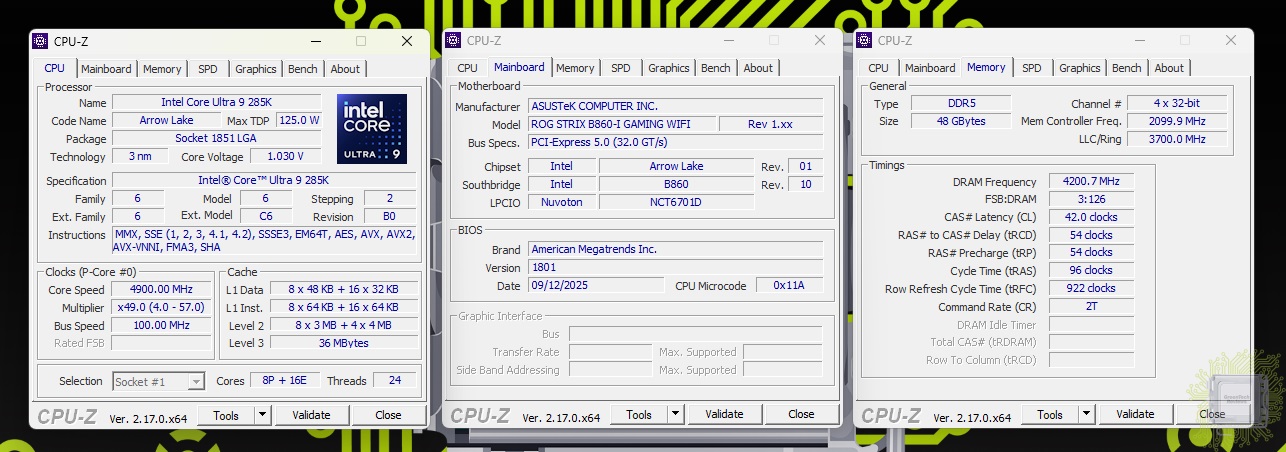Expand the Tools dropdown arrow in the Mainboard window
The height and width of the screenshot is (452, 1286).
pyautogui.click(x=675, y=414)
